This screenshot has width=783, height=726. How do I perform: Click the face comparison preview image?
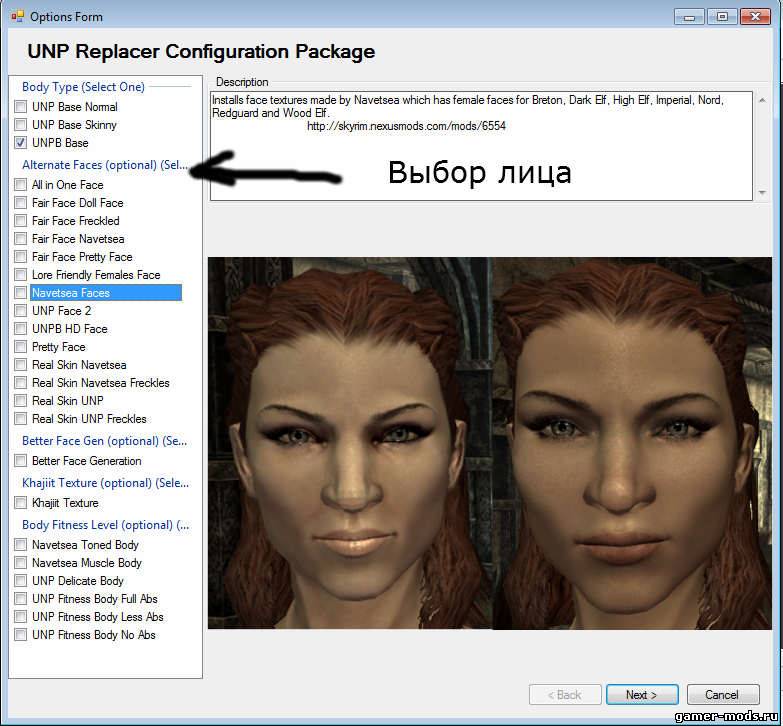pyautogui.click(x=490, y=443)
